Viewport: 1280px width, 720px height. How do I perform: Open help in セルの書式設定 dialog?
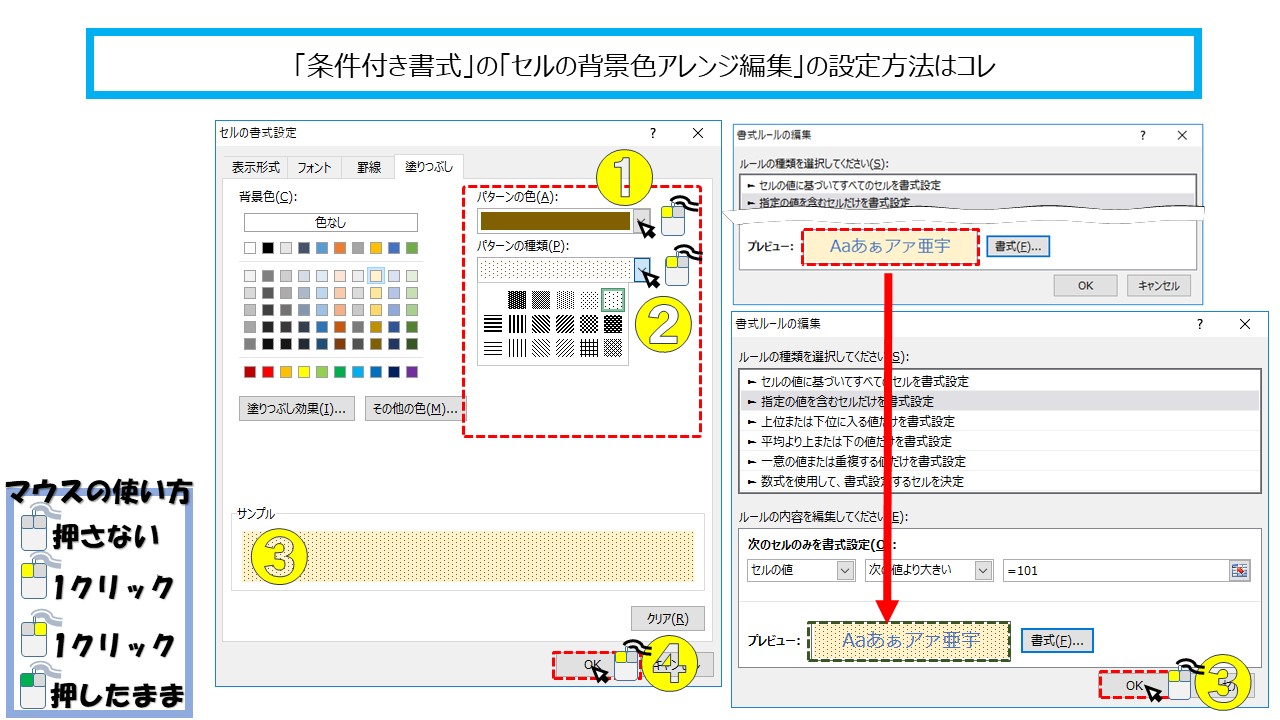point(653,133)
